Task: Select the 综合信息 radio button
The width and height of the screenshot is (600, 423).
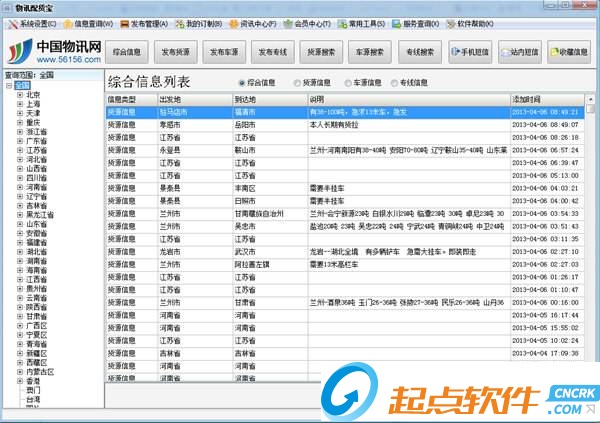Action: pyautogui.click(x=242, y=83)
